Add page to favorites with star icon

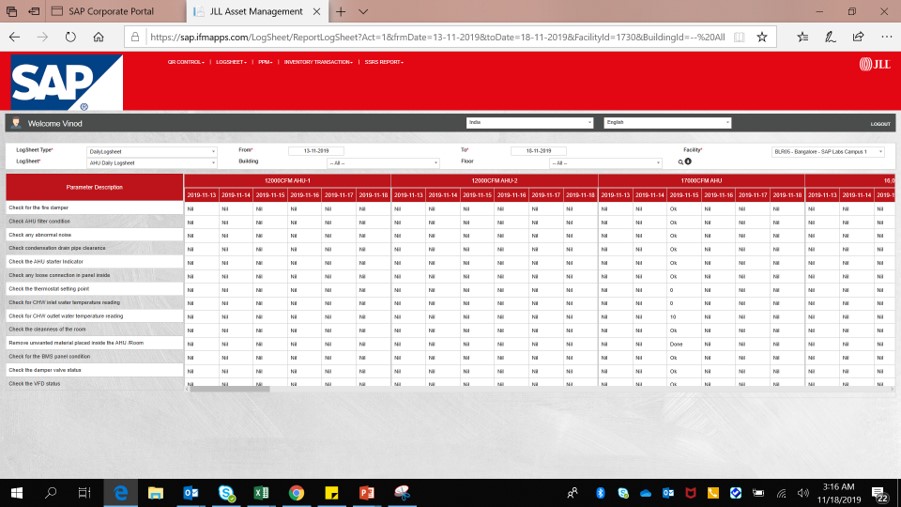(x=762, y=37)
